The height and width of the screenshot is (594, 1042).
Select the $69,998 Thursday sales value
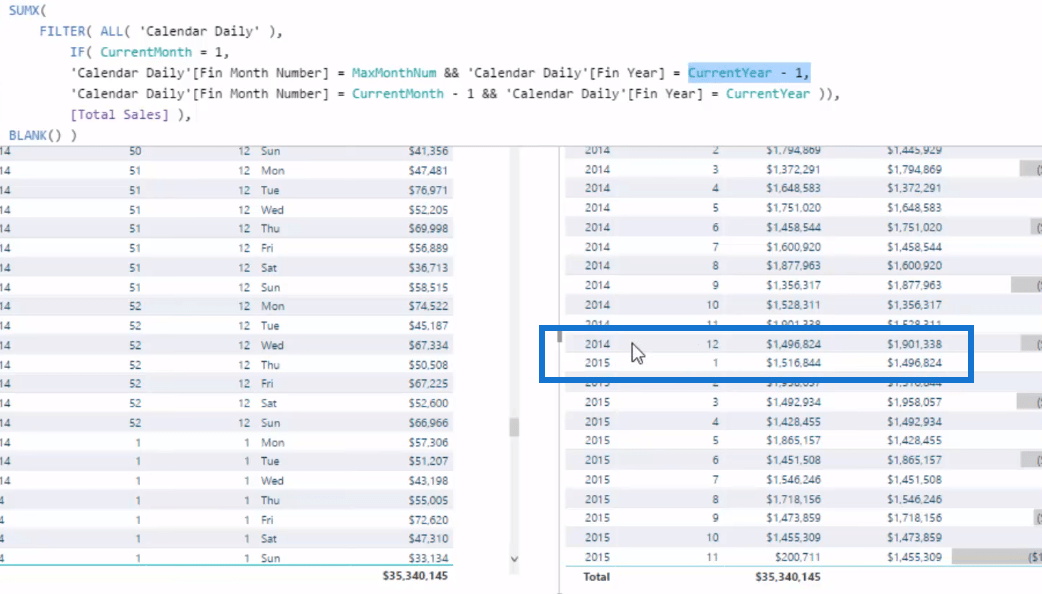428,229
